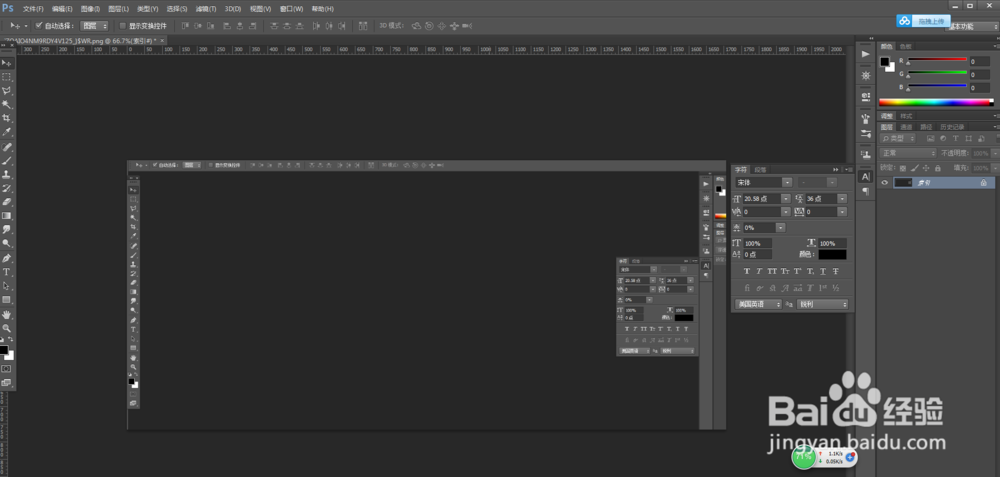Select the Path Selection tool
Image resolution: width=1000 pixels, height=477 pixels.
coord(7,286)
